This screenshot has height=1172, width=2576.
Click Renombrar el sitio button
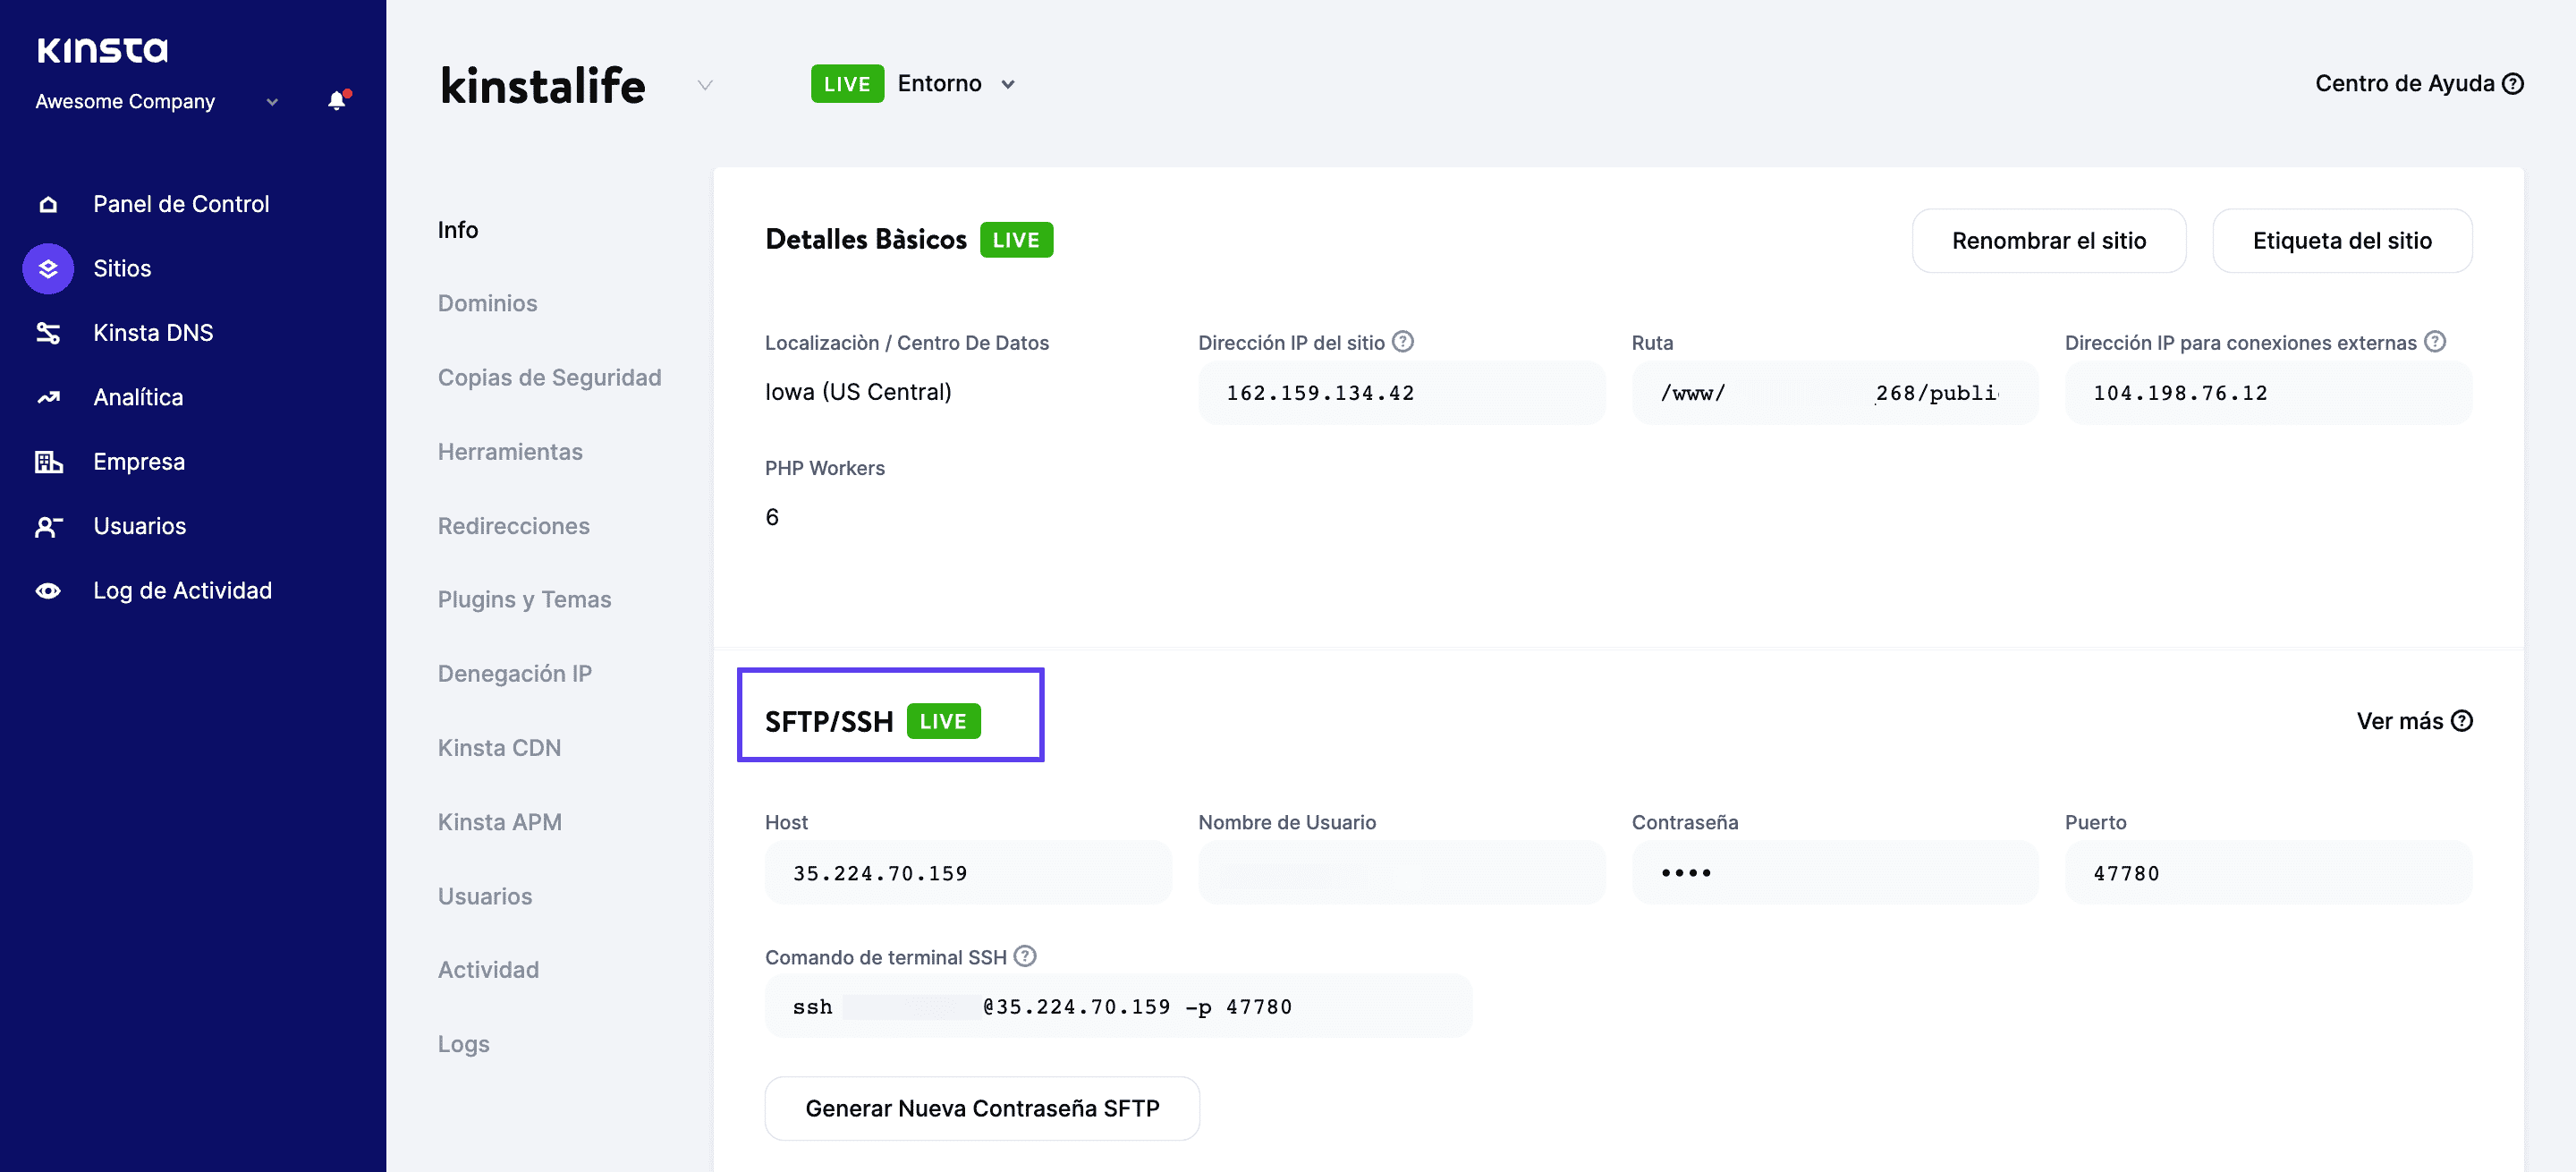click(2048, 241)
